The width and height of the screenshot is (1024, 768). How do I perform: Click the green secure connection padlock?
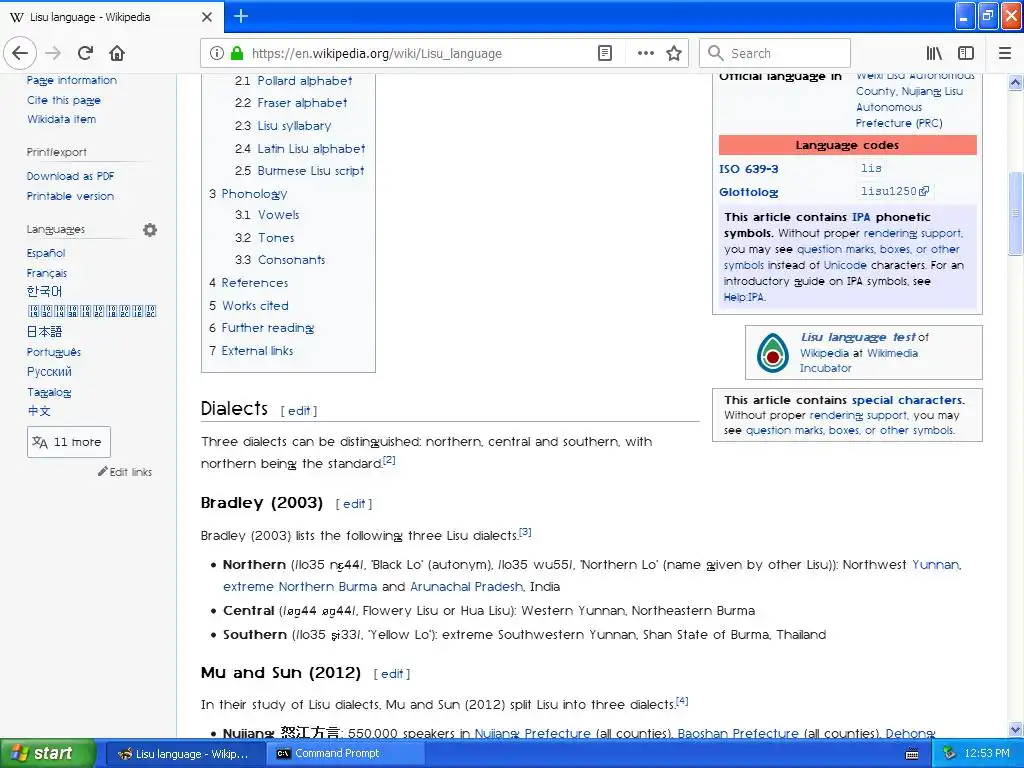pos(237,53)
